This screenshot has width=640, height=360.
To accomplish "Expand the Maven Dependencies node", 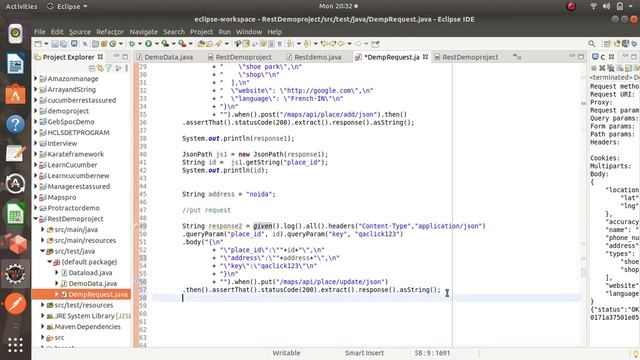I will (x=43, y=327).
